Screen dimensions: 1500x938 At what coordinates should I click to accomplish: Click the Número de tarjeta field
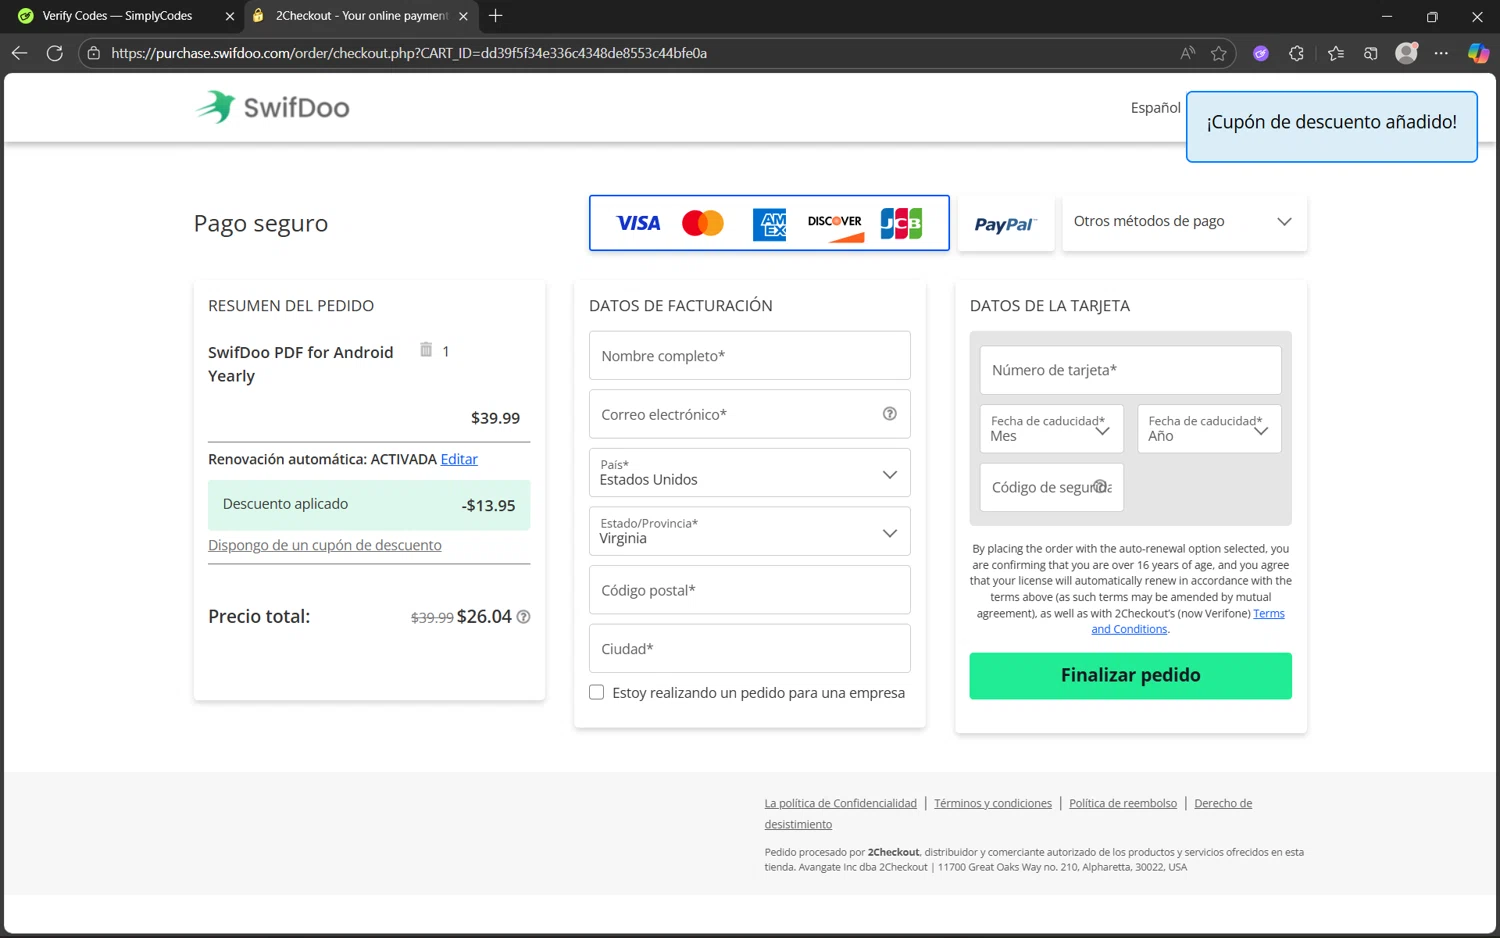point(1130,370)
